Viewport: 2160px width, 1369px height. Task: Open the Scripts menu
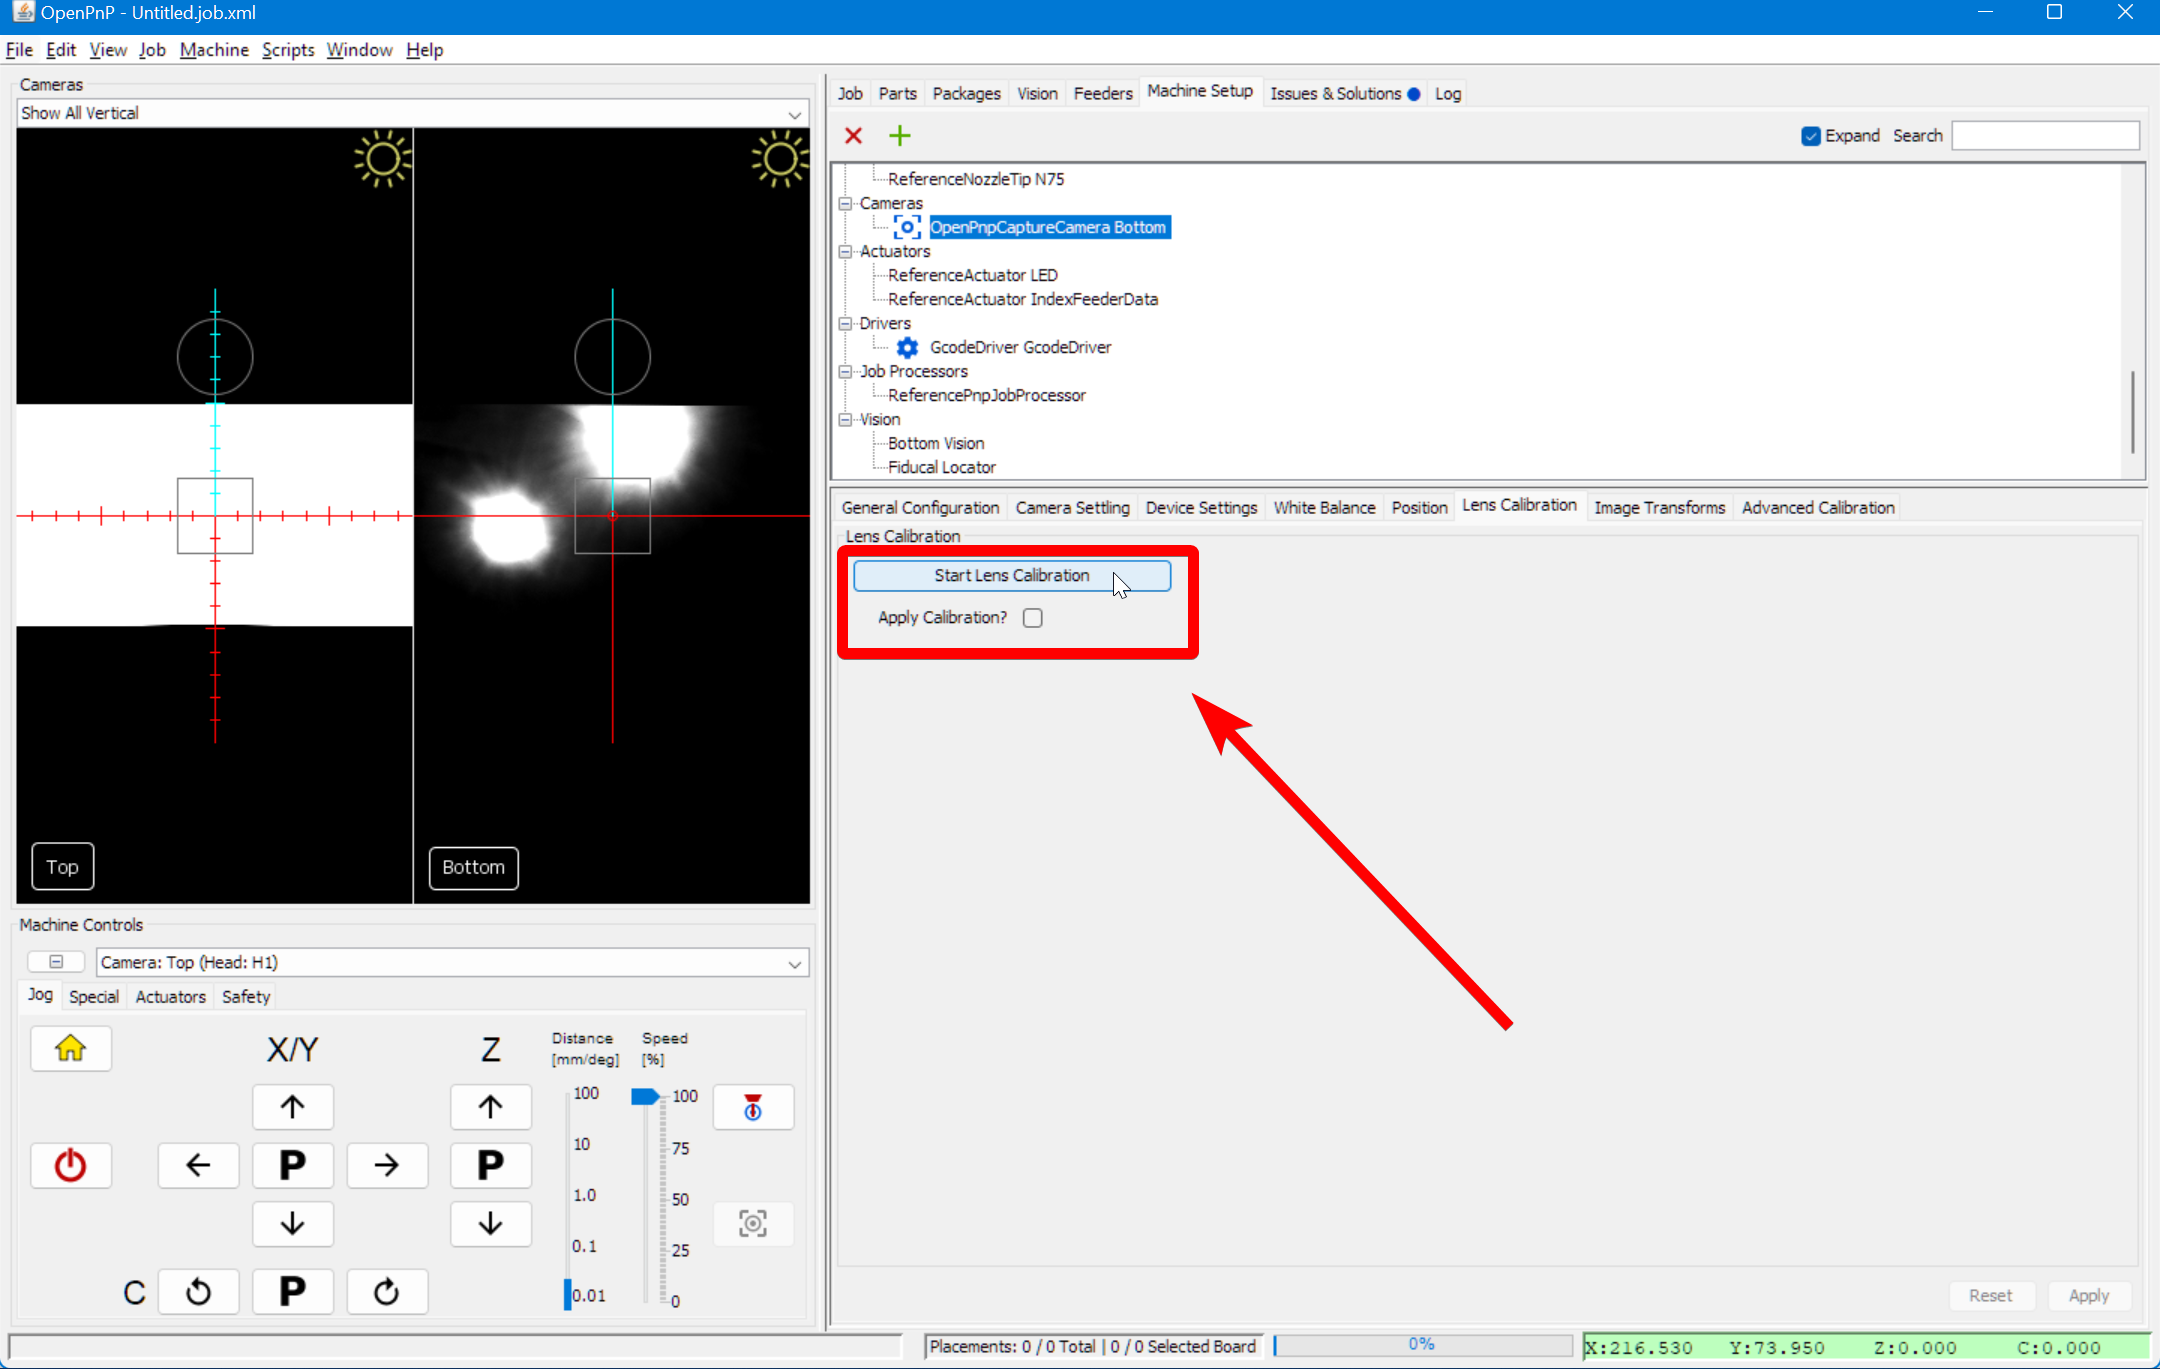click(x=287, y=49)
